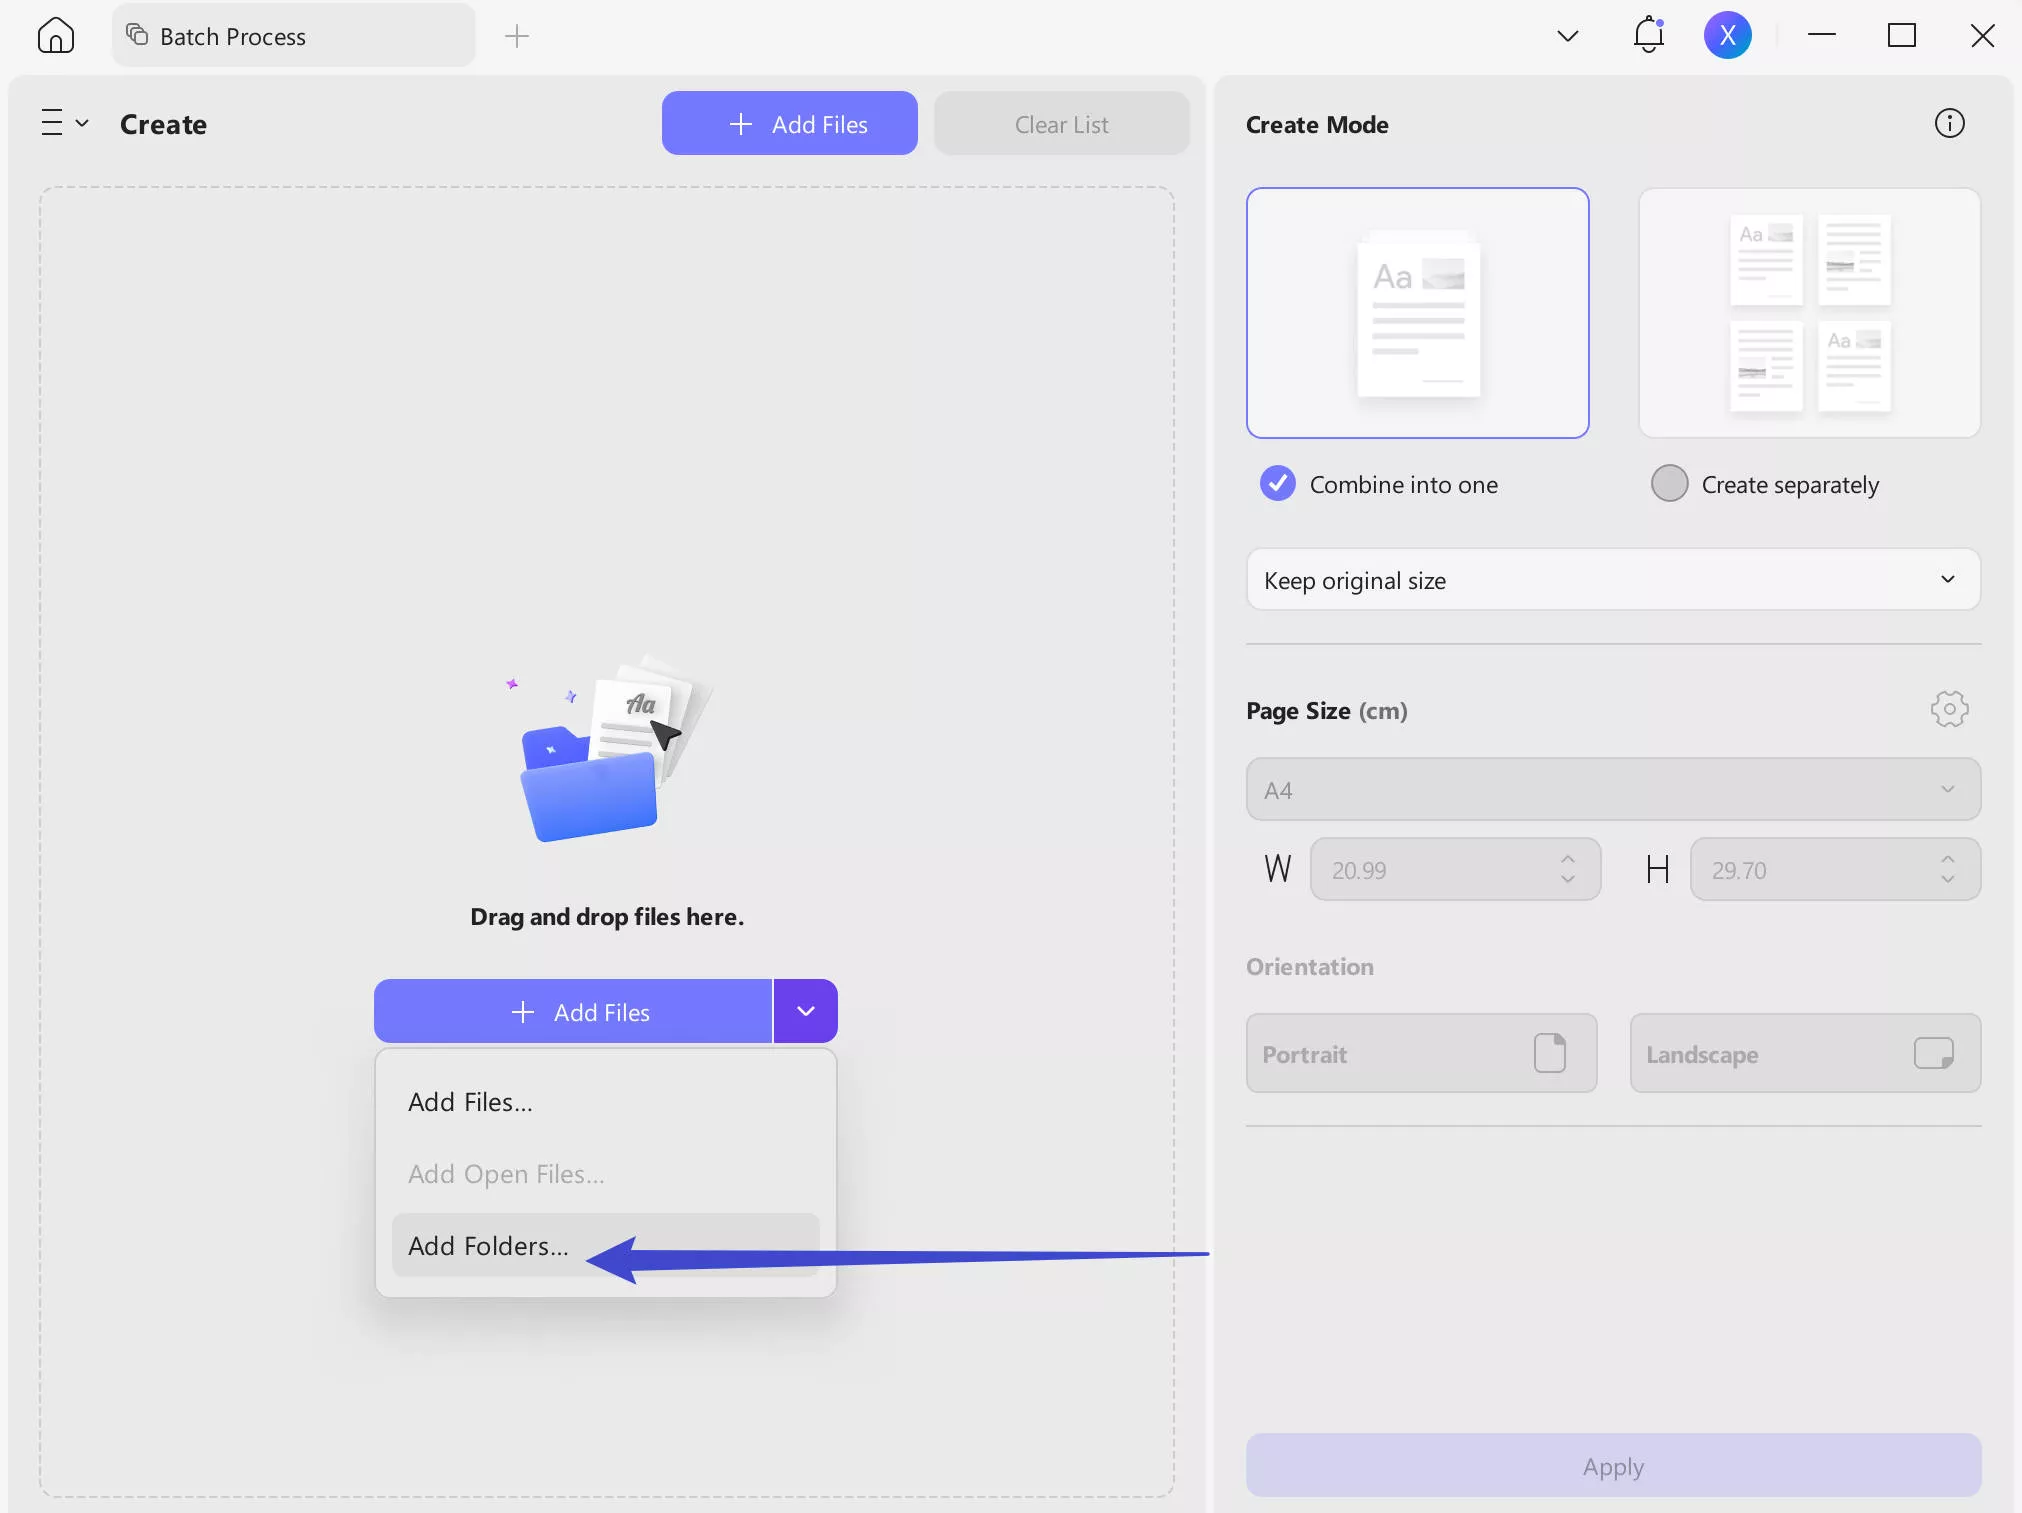This screenshot has height=1513, width=2022.
Task: Click the title bar dropdown chevron
Action: pos(1567,37)
